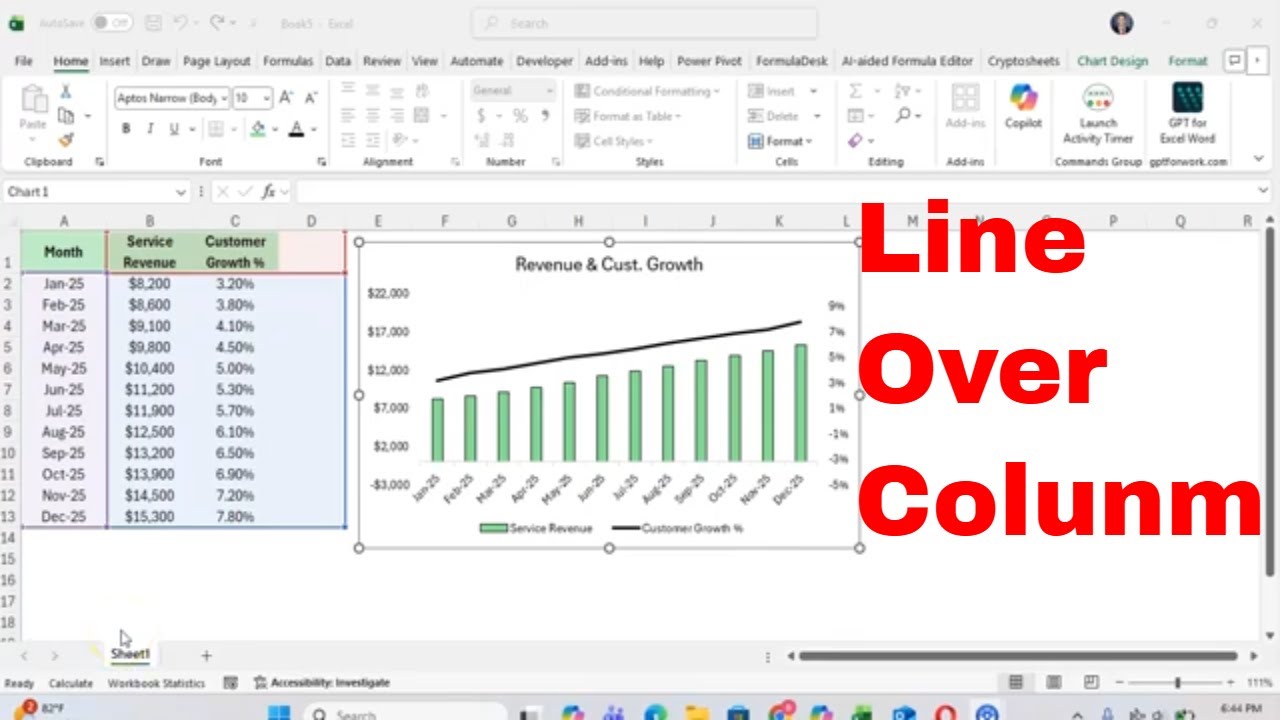Adjust the zoom slider handle

[x=1177, y=683]
